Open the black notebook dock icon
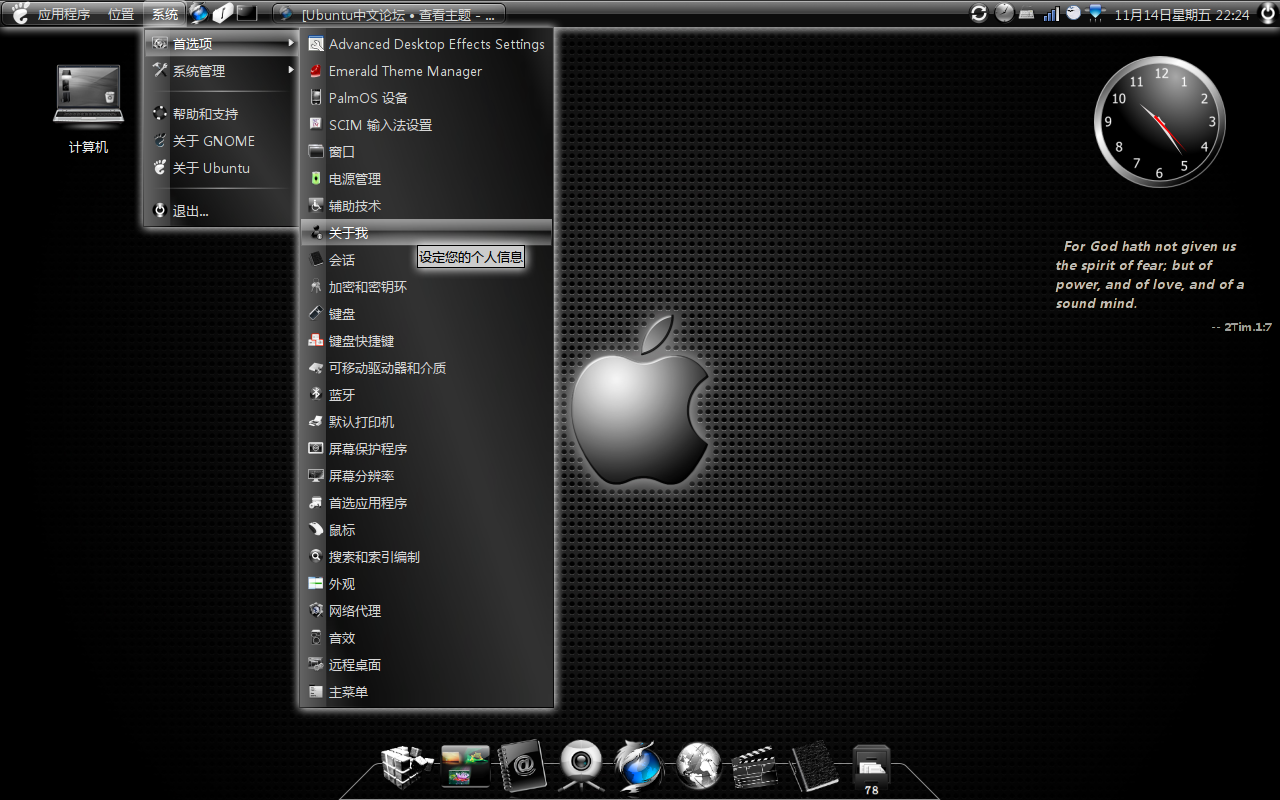Screen dimensions: 1280x800 814,766
